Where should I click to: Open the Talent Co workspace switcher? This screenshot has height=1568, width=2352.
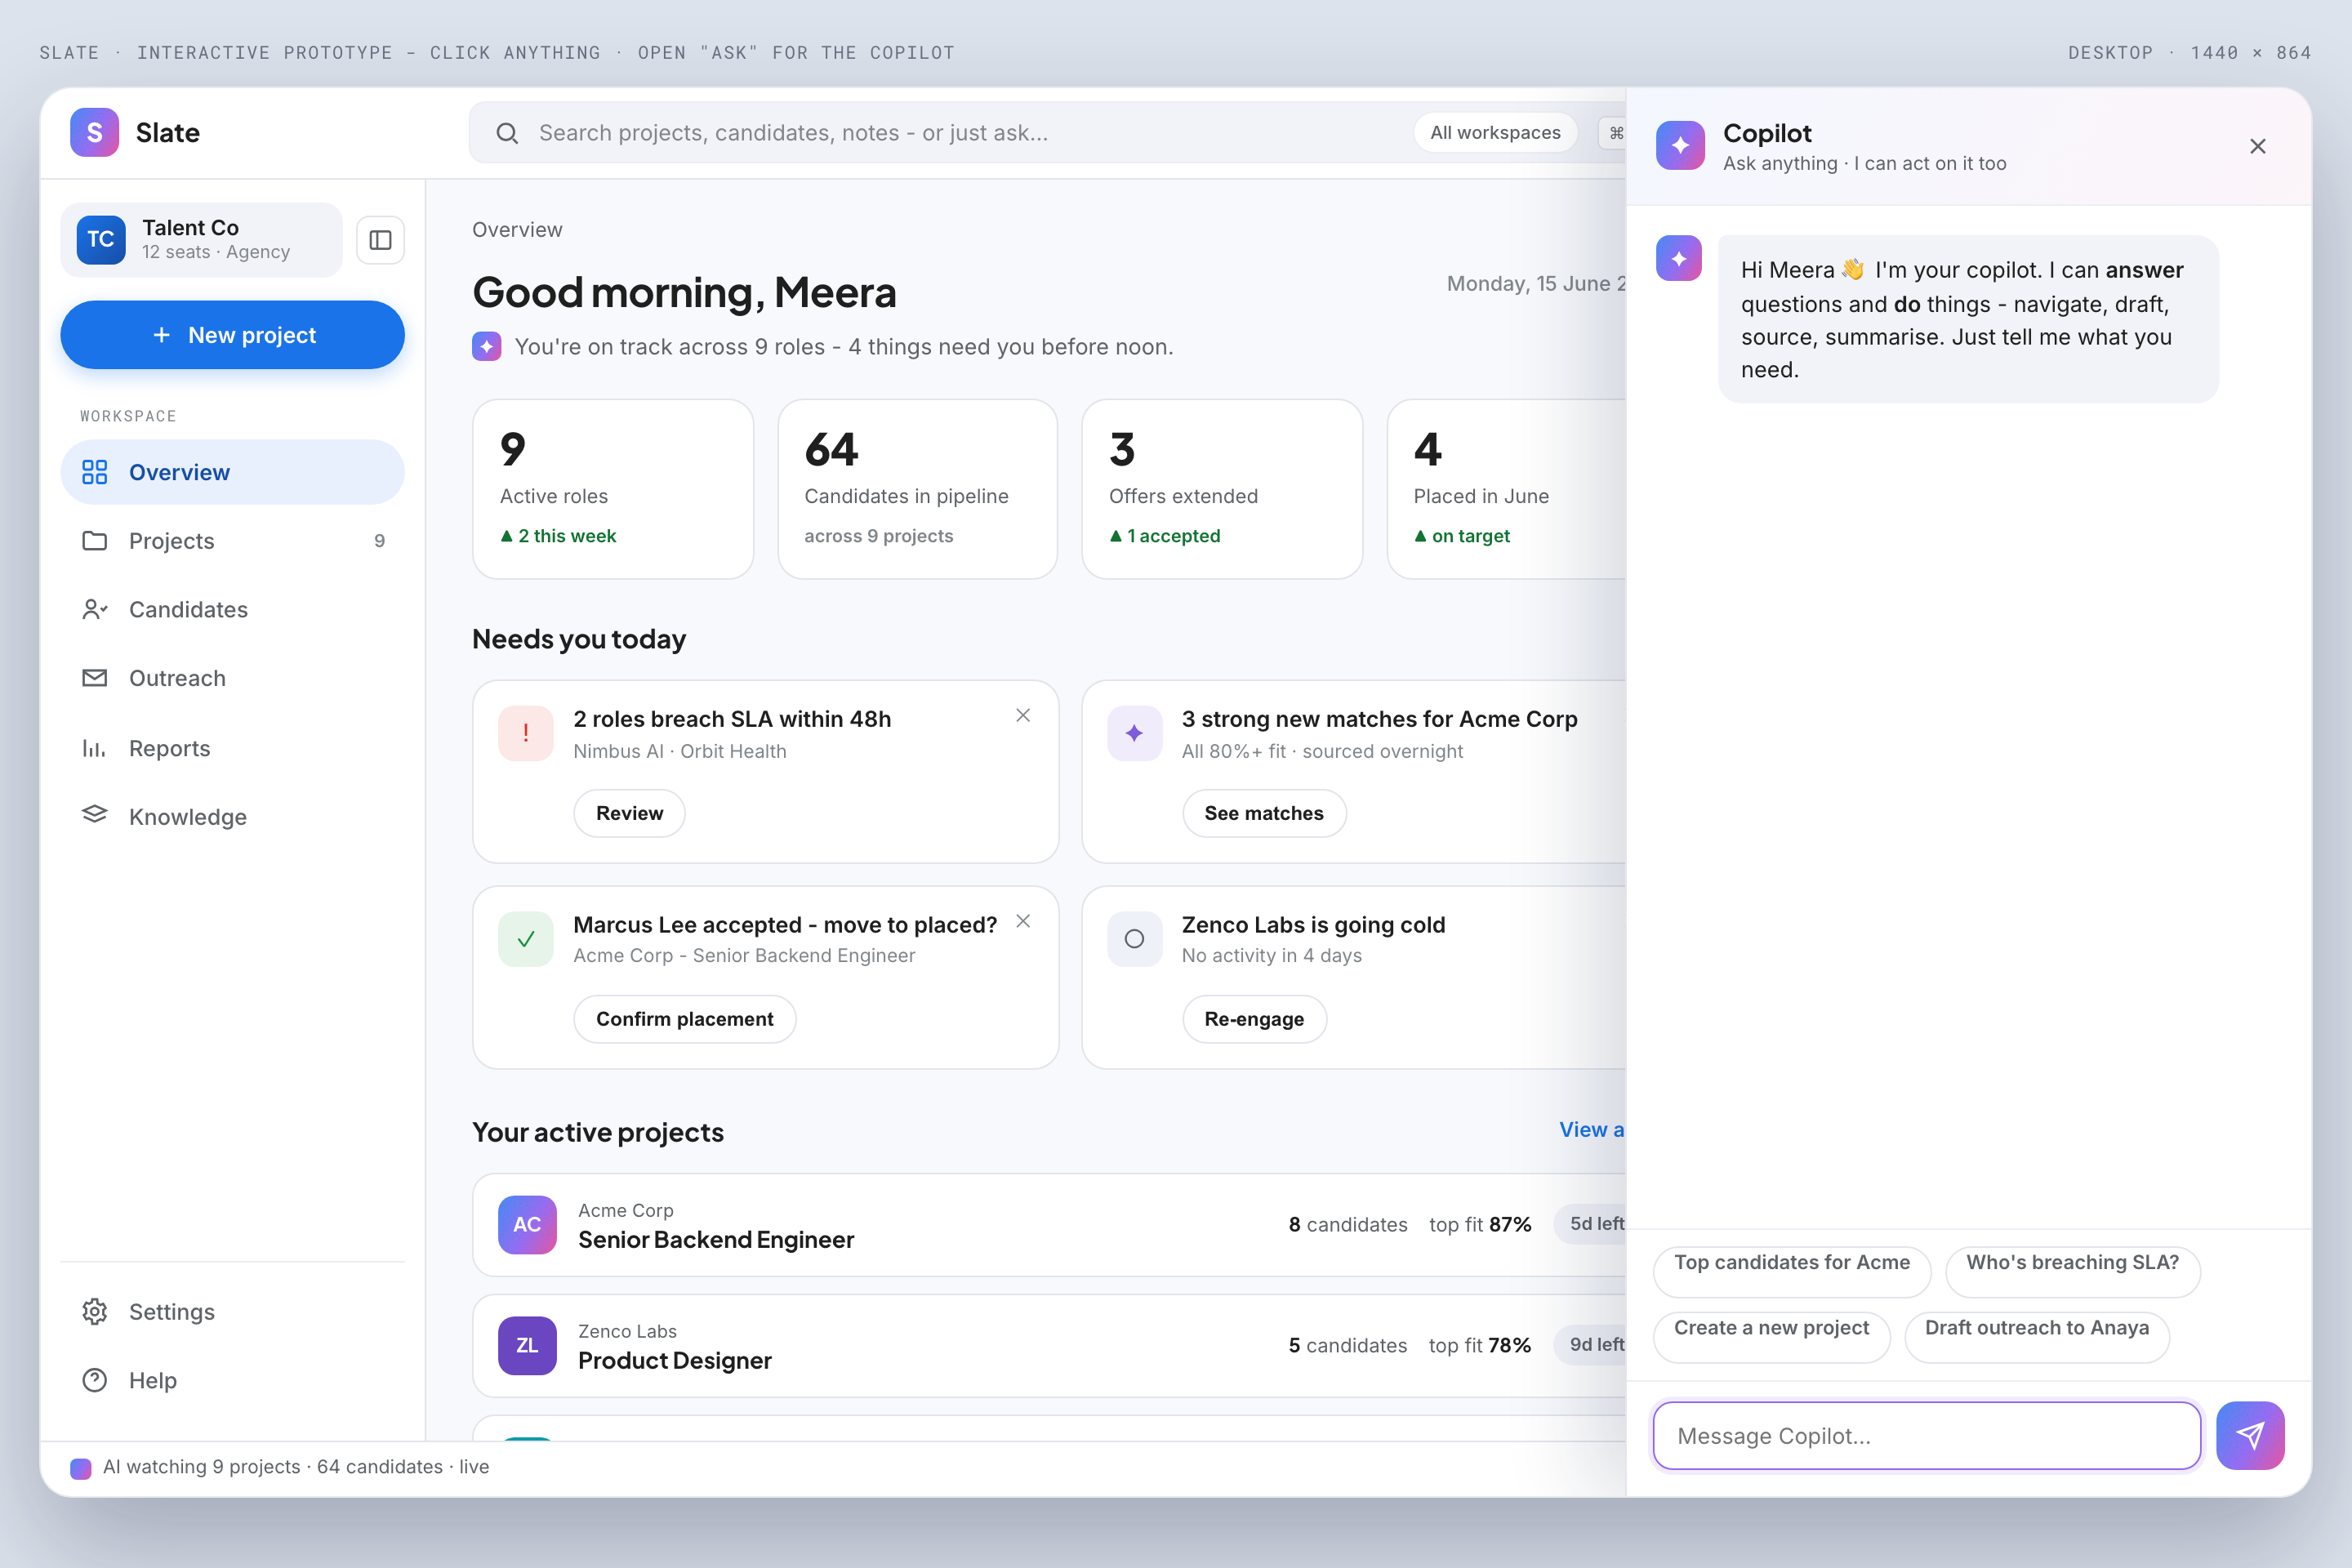(x=202, y=240)
